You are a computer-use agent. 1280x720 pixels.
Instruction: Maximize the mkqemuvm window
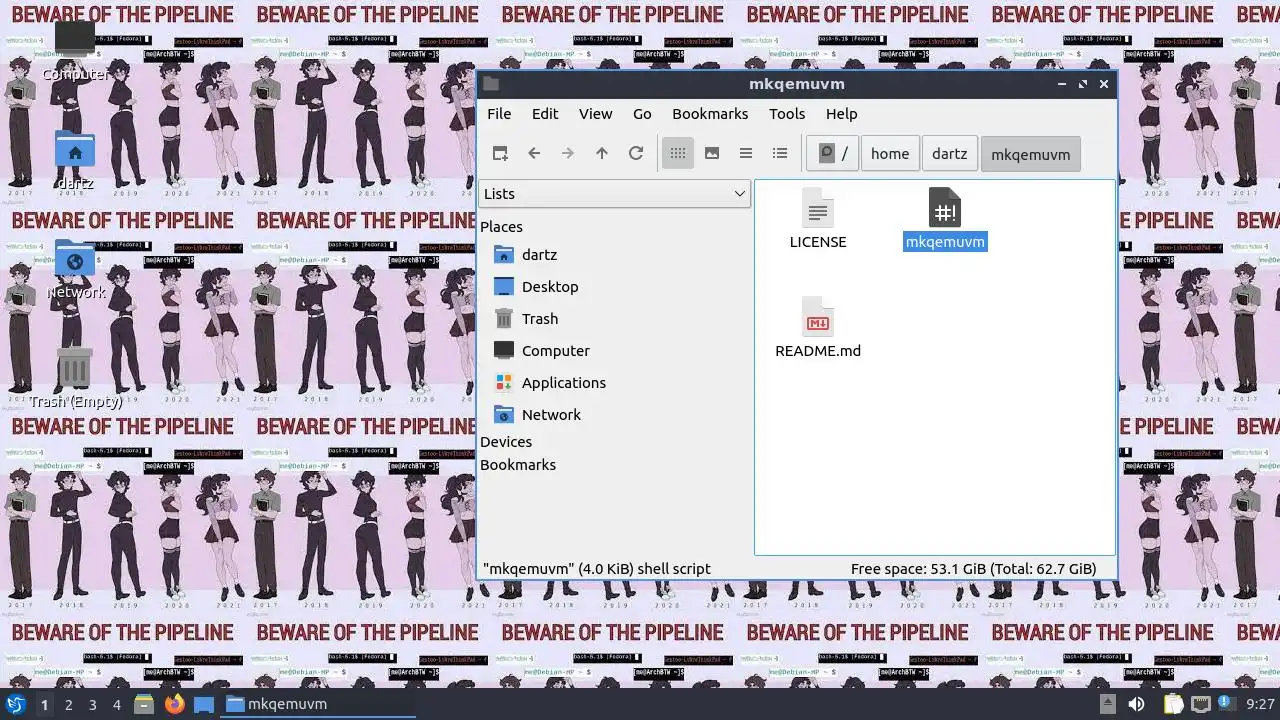tap(1083, 84)
